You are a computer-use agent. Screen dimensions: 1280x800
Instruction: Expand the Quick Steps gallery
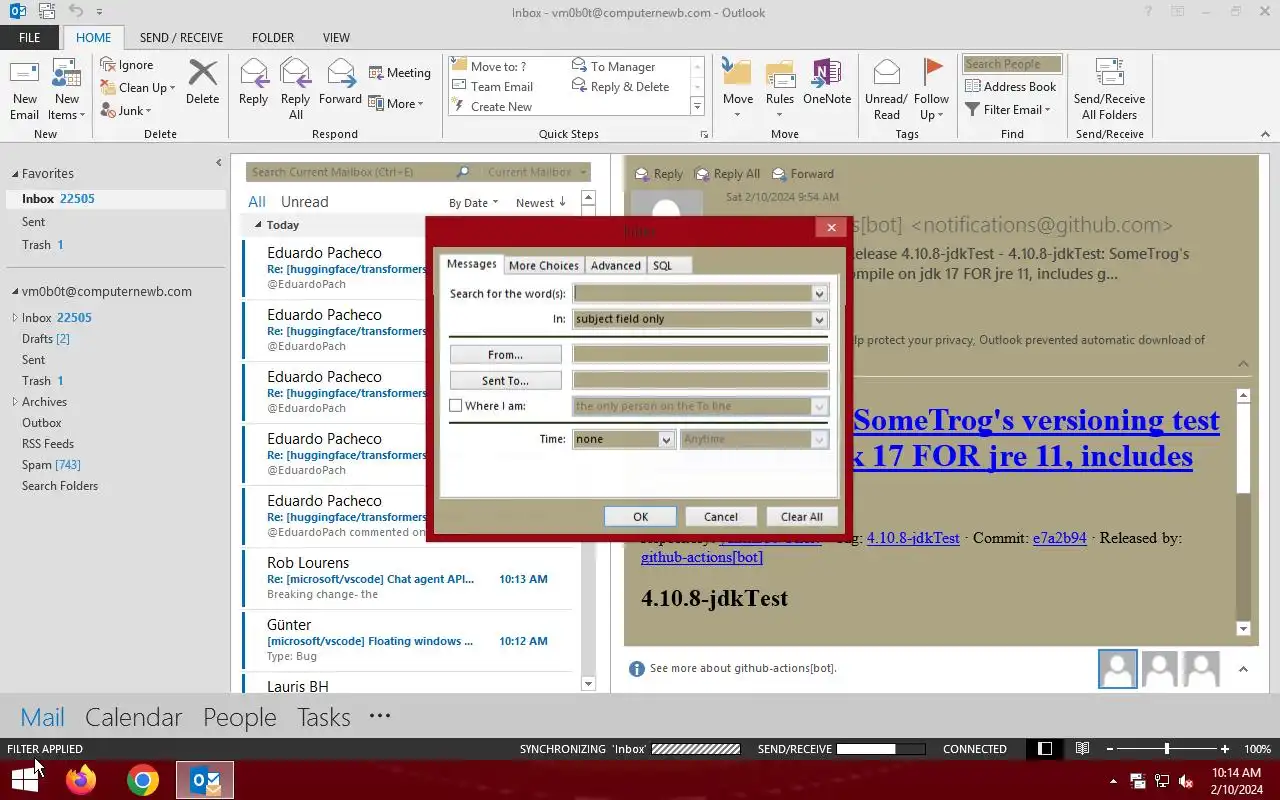tap(697, 107)
